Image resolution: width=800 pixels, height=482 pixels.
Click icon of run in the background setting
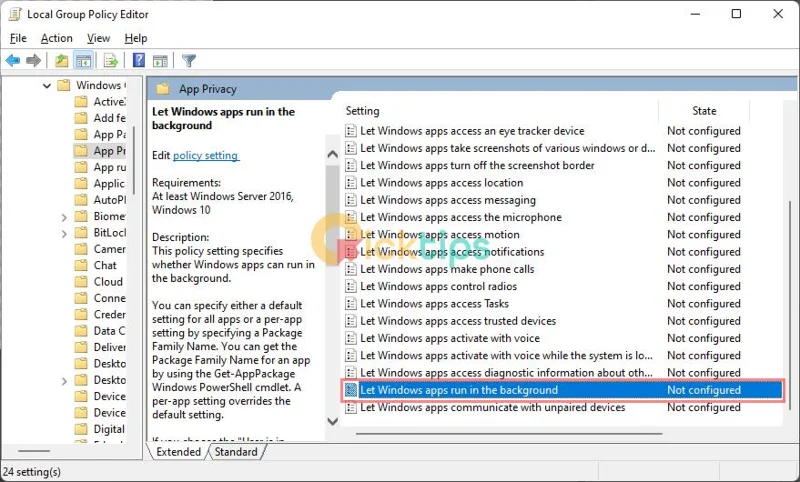[351, 390]
